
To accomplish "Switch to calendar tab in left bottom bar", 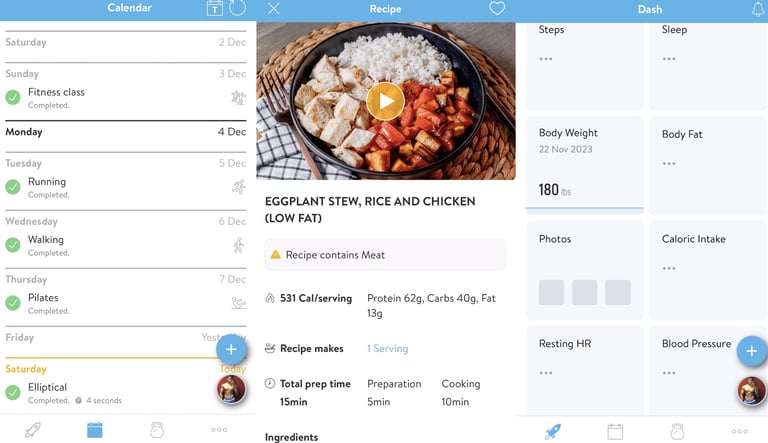I will (95, 430).
